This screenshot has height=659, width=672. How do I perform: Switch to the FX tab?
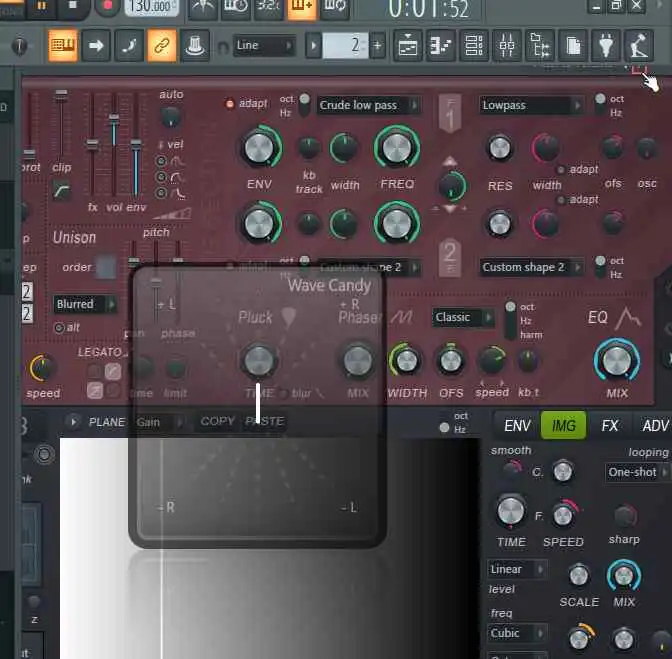[x=610, y=426]
